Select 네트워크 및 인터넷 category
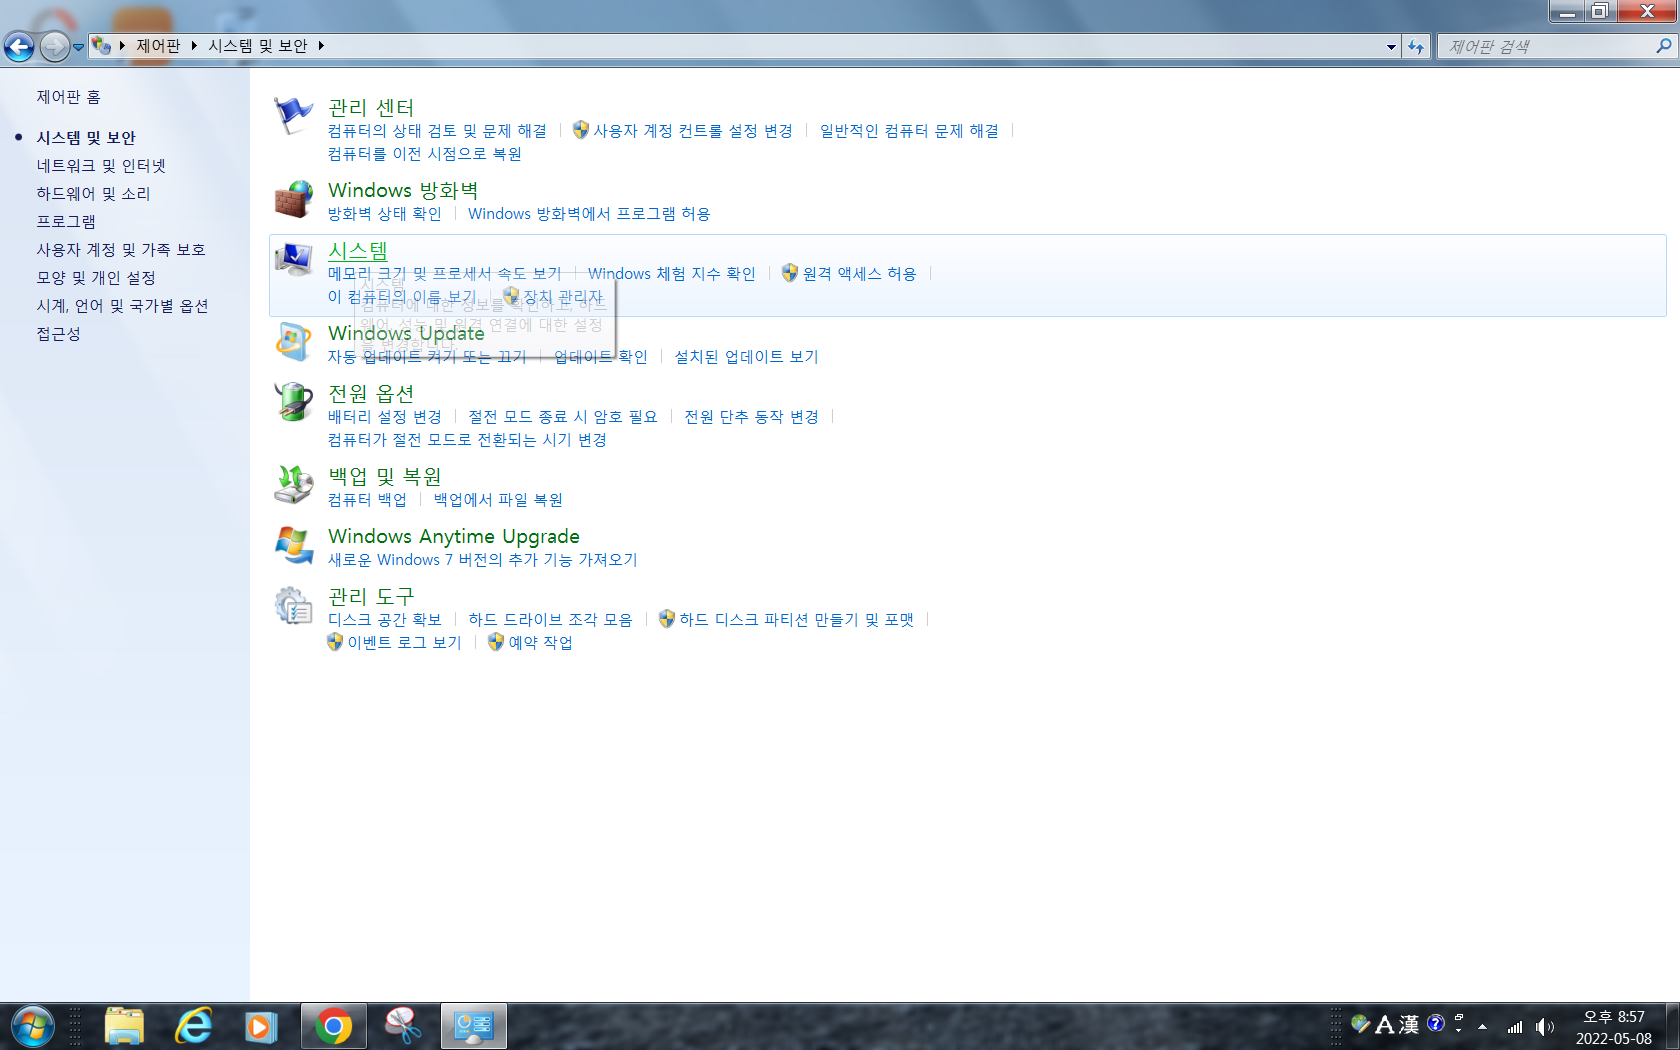The width and height of the screenshot is (1680, 1050). pos(101,166)
